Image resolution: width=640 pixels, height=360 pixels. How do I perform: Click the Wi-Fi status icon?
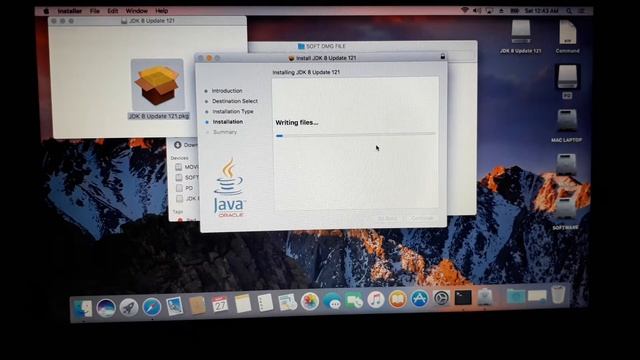tap(464, 11)
